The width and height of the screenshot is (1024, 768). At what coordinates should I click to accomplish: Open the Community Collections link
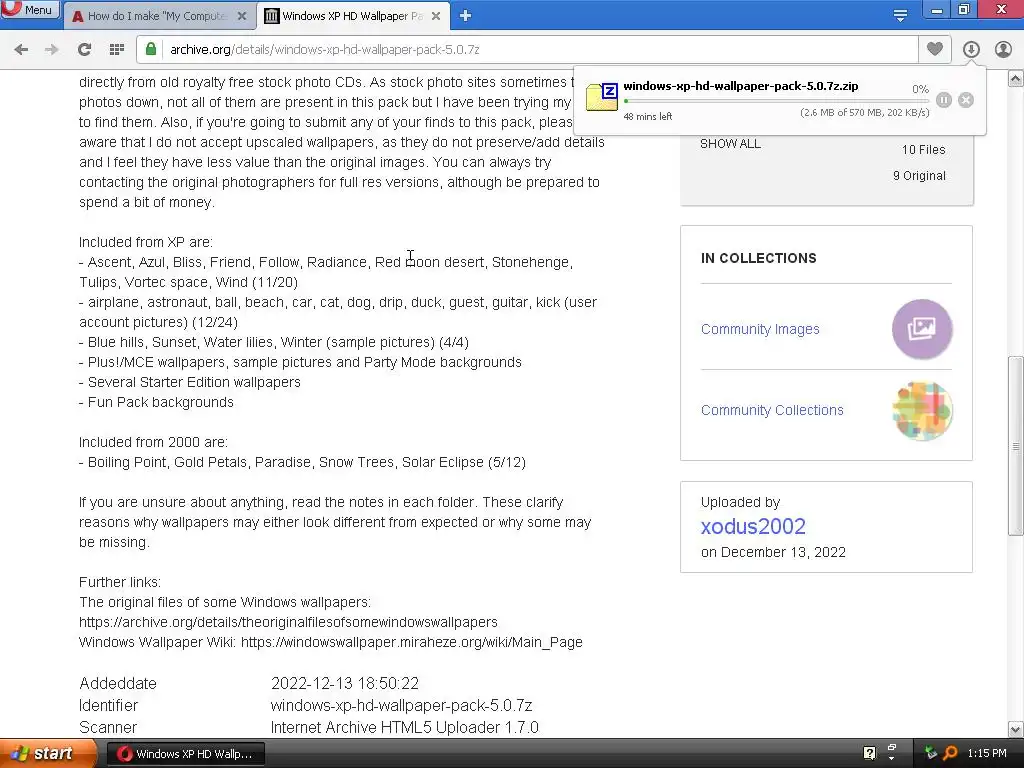pyautogui.click(x=772, y=410)
